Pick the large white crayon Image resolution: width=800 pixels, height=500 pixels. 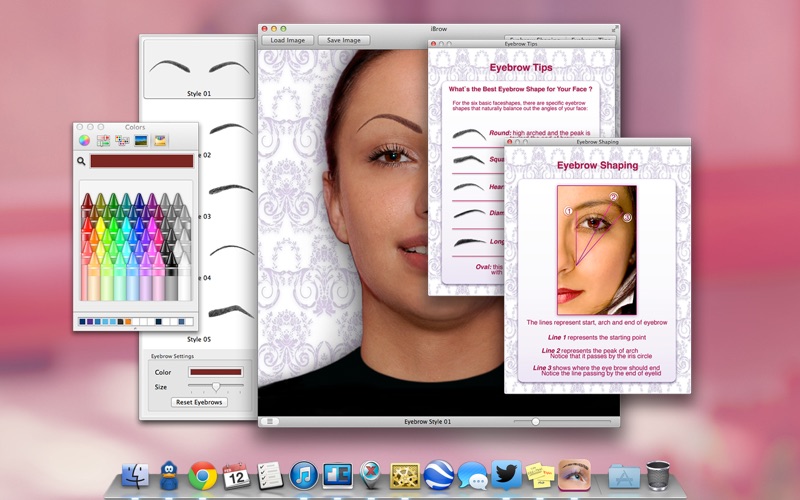click(x=184, y=277)
